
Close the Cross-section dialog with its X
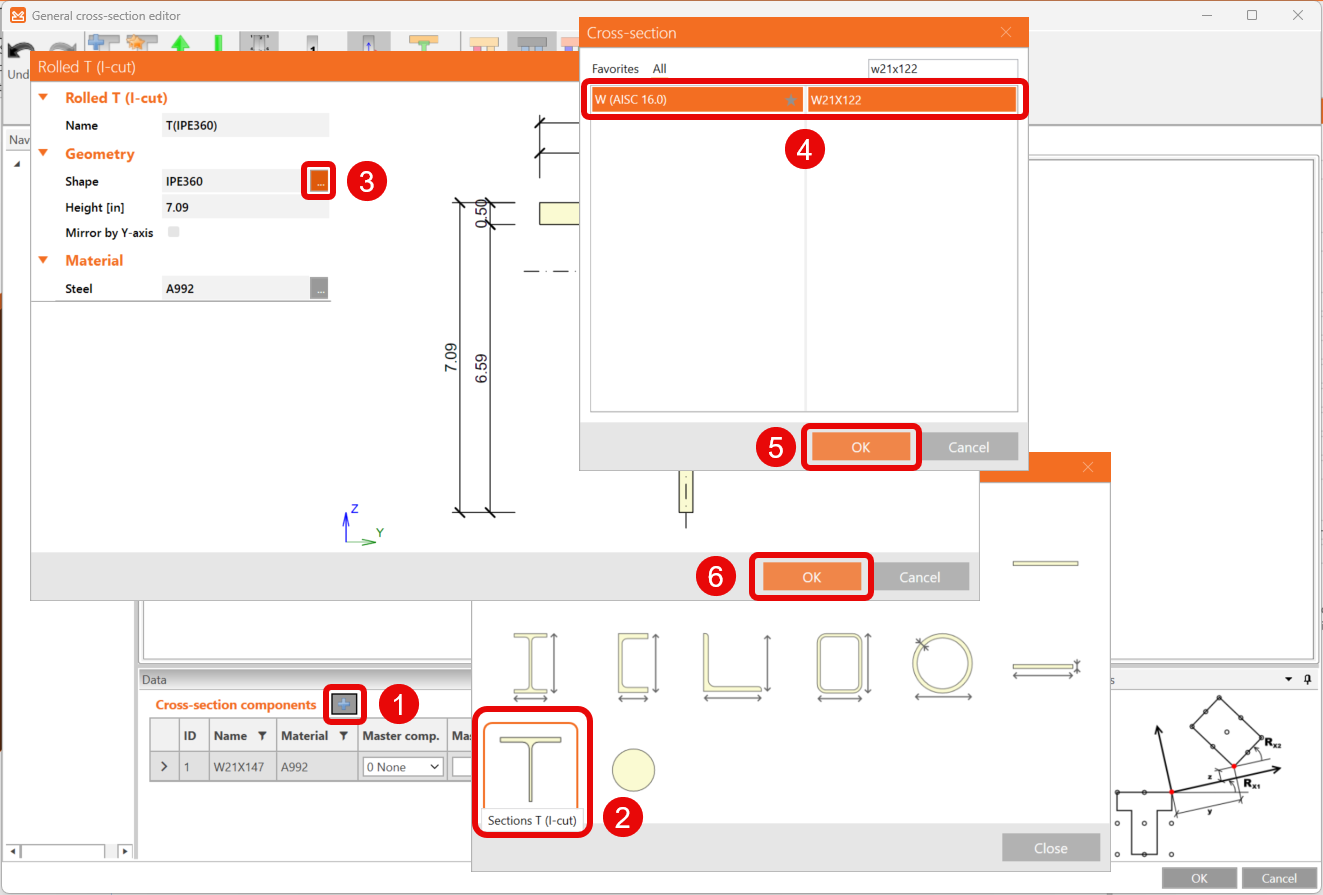[1006, 32]
